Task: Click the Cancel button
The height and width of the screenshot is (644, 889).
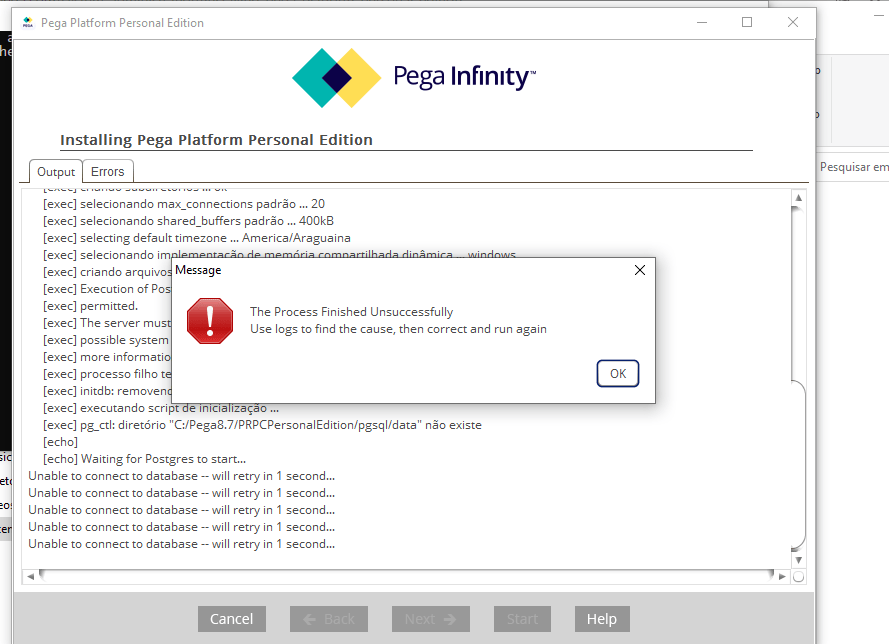Action: [231, 619]
